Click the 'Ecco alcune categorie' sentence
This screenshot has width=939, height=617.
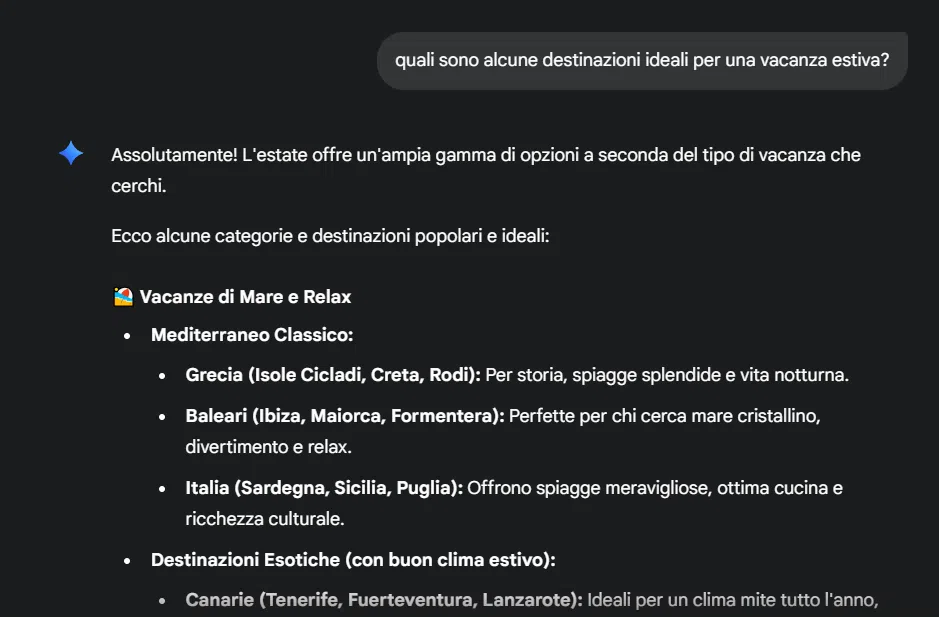pos(330,236)
